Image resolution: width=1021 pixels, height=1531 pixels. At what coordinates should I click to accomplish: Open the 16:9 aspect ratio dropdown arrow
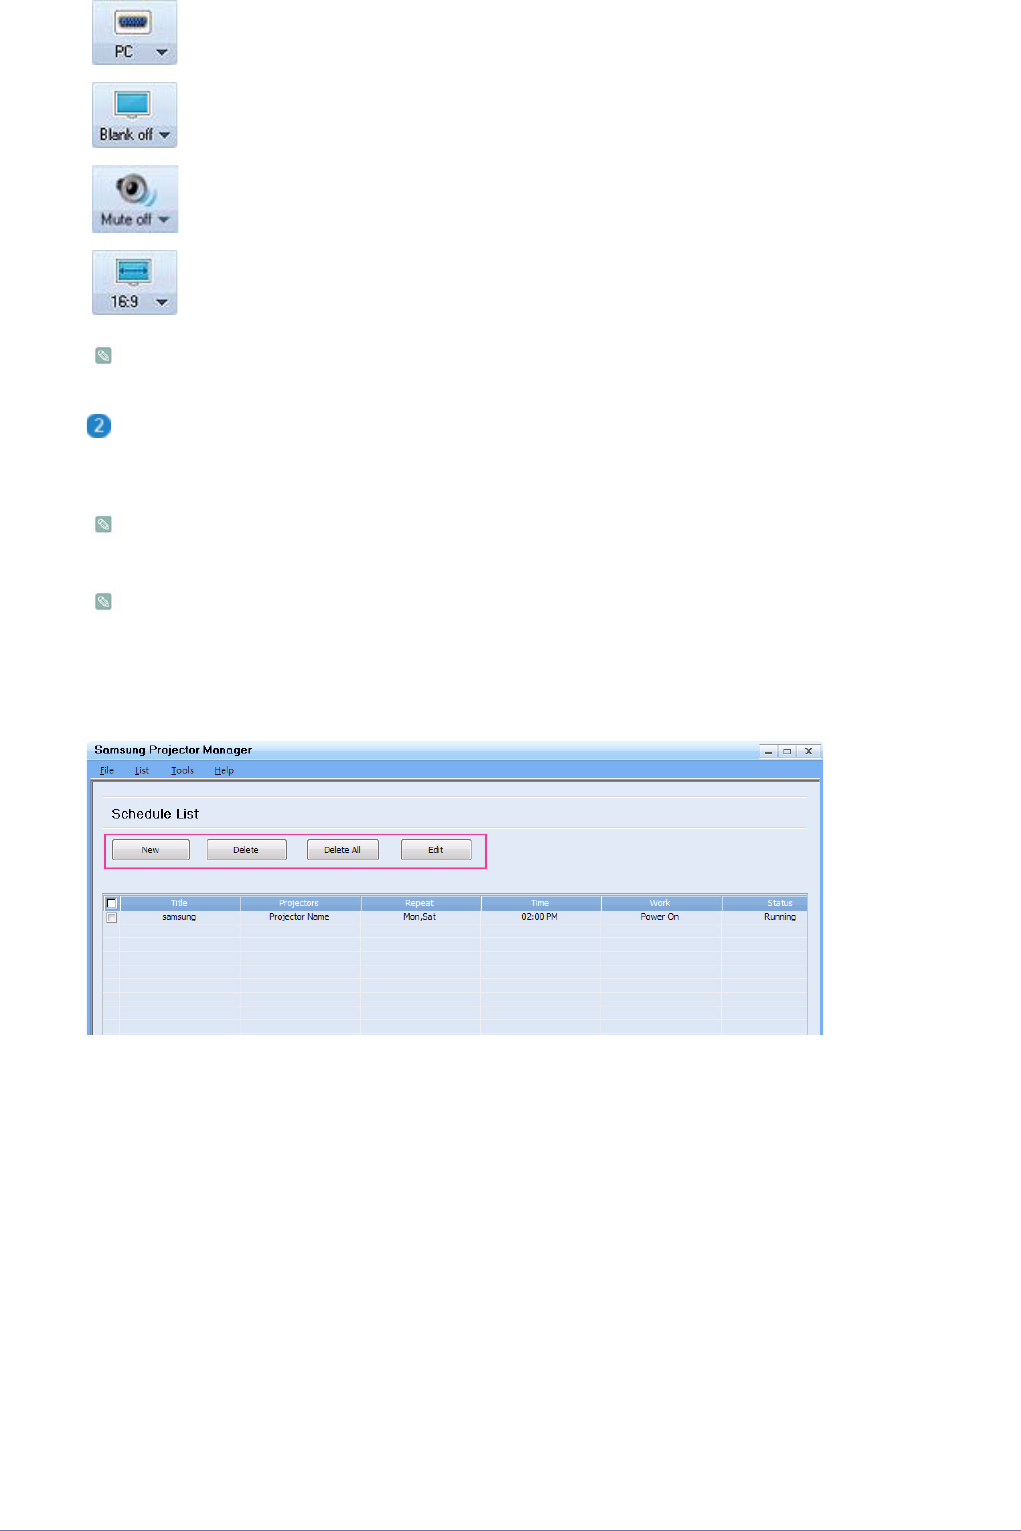(x=162, y=302)
